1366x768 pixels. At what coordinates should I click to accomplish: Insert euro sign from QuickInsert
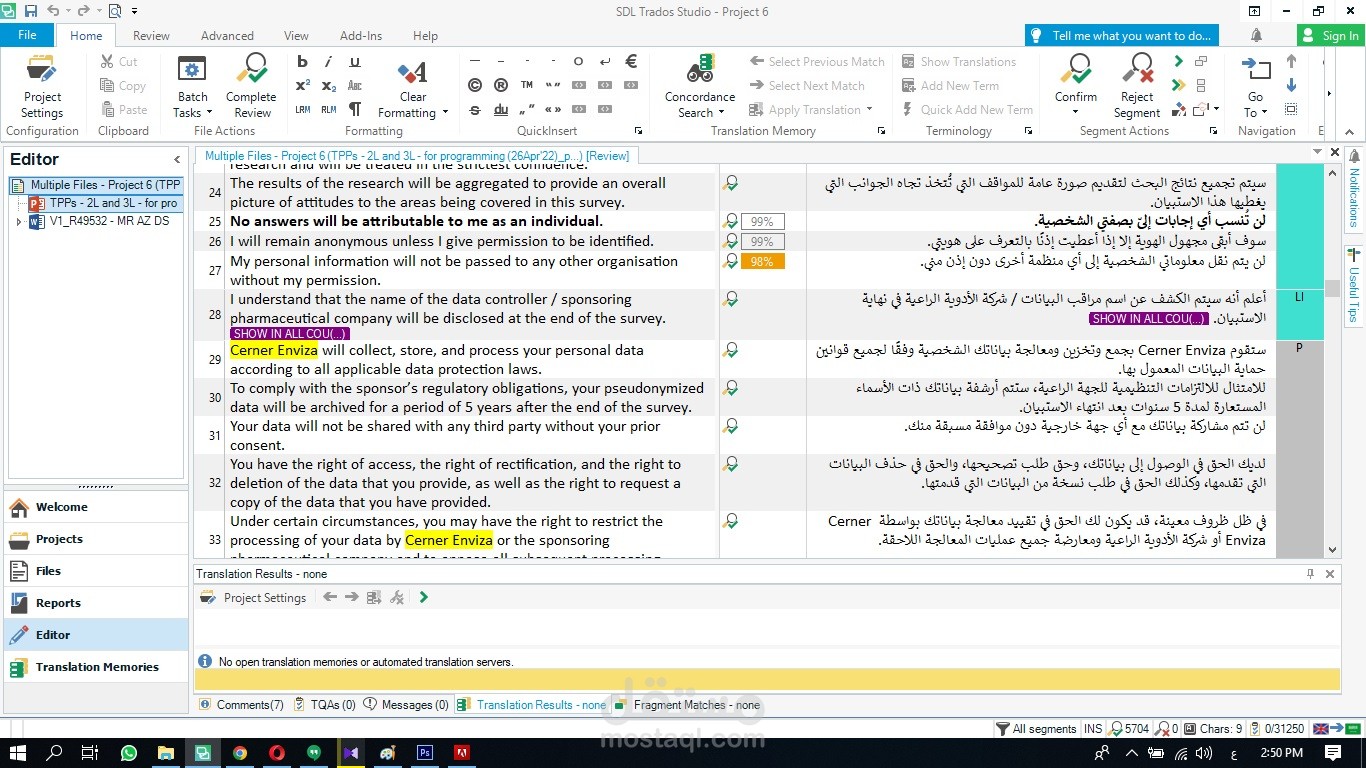coord(631,61)
